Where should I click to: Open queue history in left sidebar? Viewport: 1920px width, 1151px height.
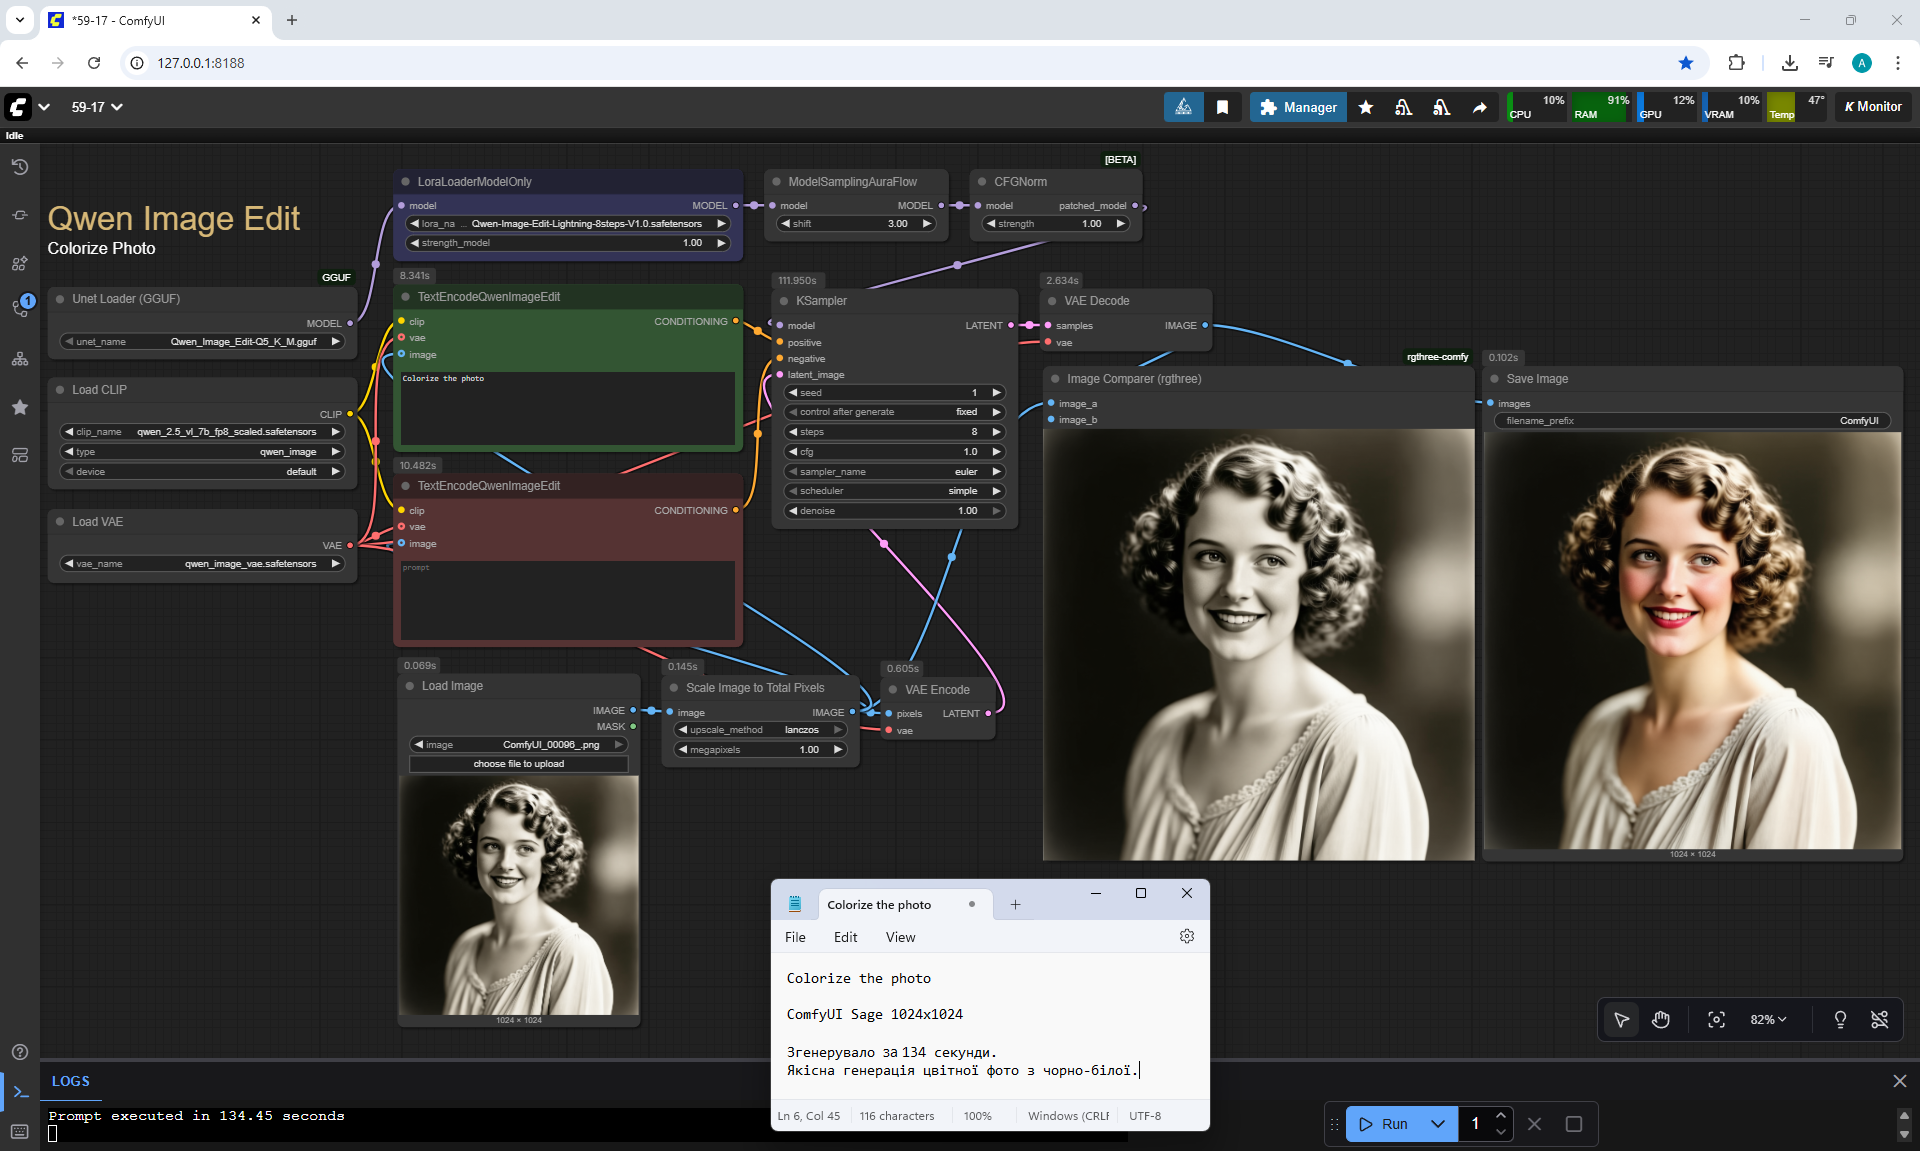[x=19, y=167]
